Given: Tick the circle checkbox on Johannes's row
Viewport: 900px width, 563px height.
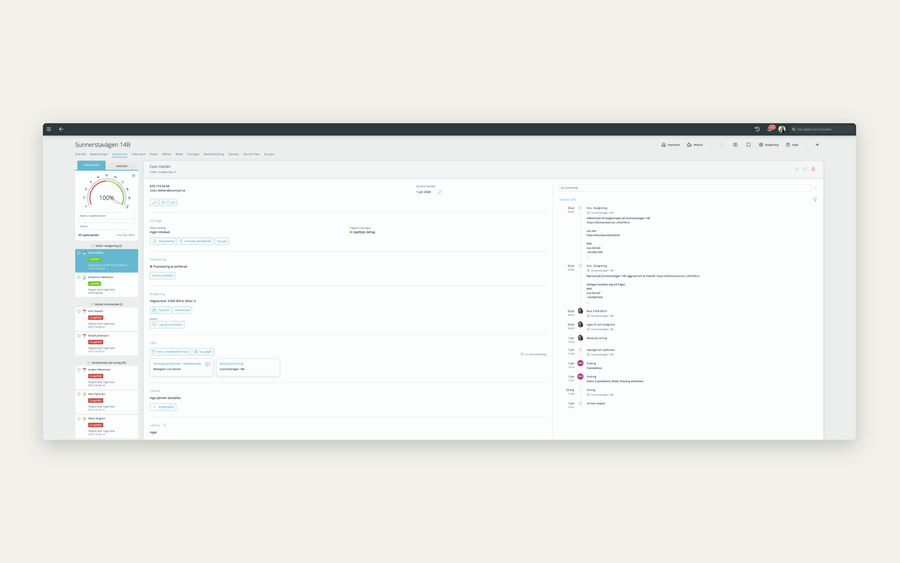Looking at the screenshot, I should point(79,277).
